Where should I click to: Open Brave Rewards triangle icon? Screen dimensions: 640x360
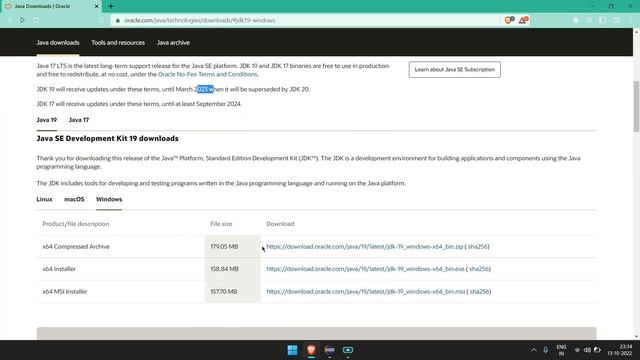tap(523, 20)
